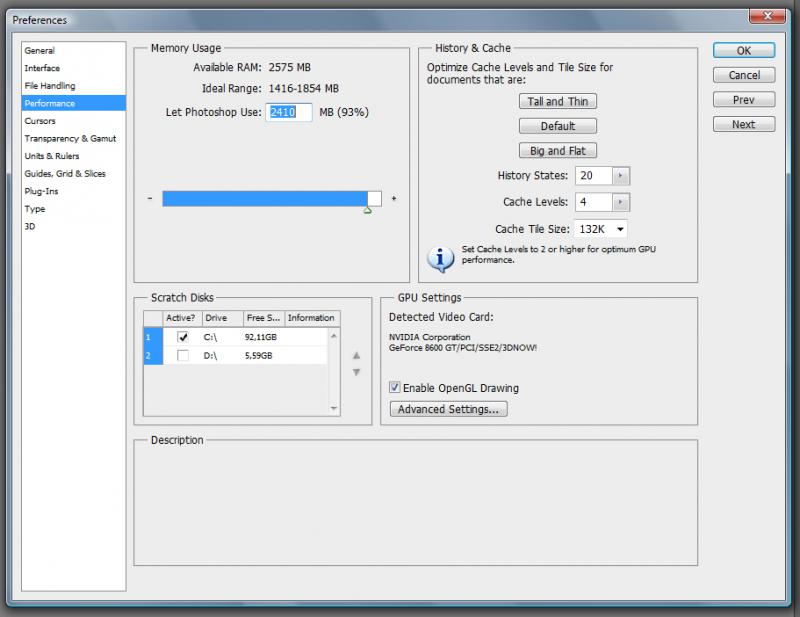Apply the Default cache preset

click(558, 126)
